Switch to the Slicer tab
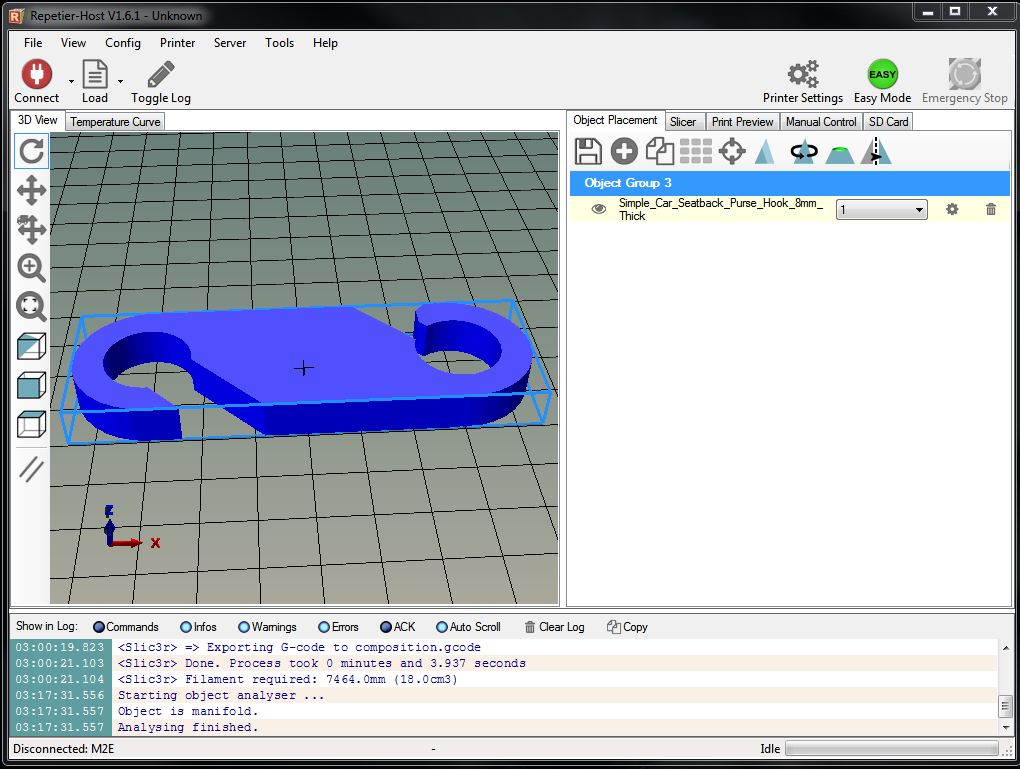 pos(683,122)
